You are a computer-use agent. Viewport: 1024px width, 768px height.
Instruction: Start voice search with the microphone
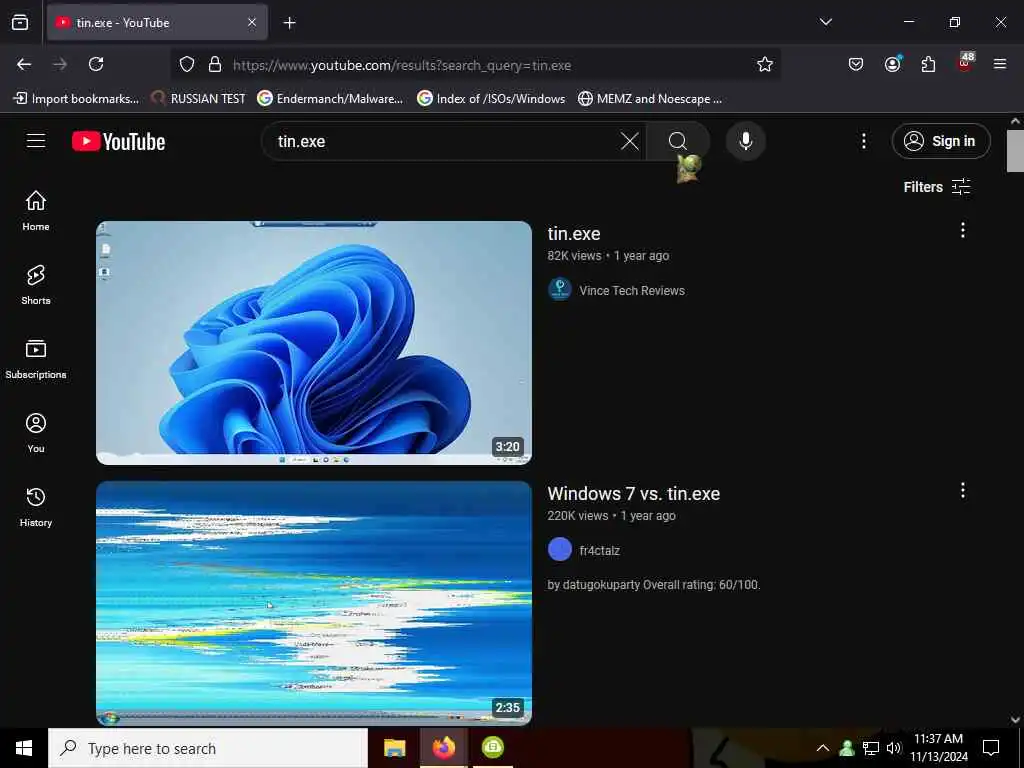point(746,141)
